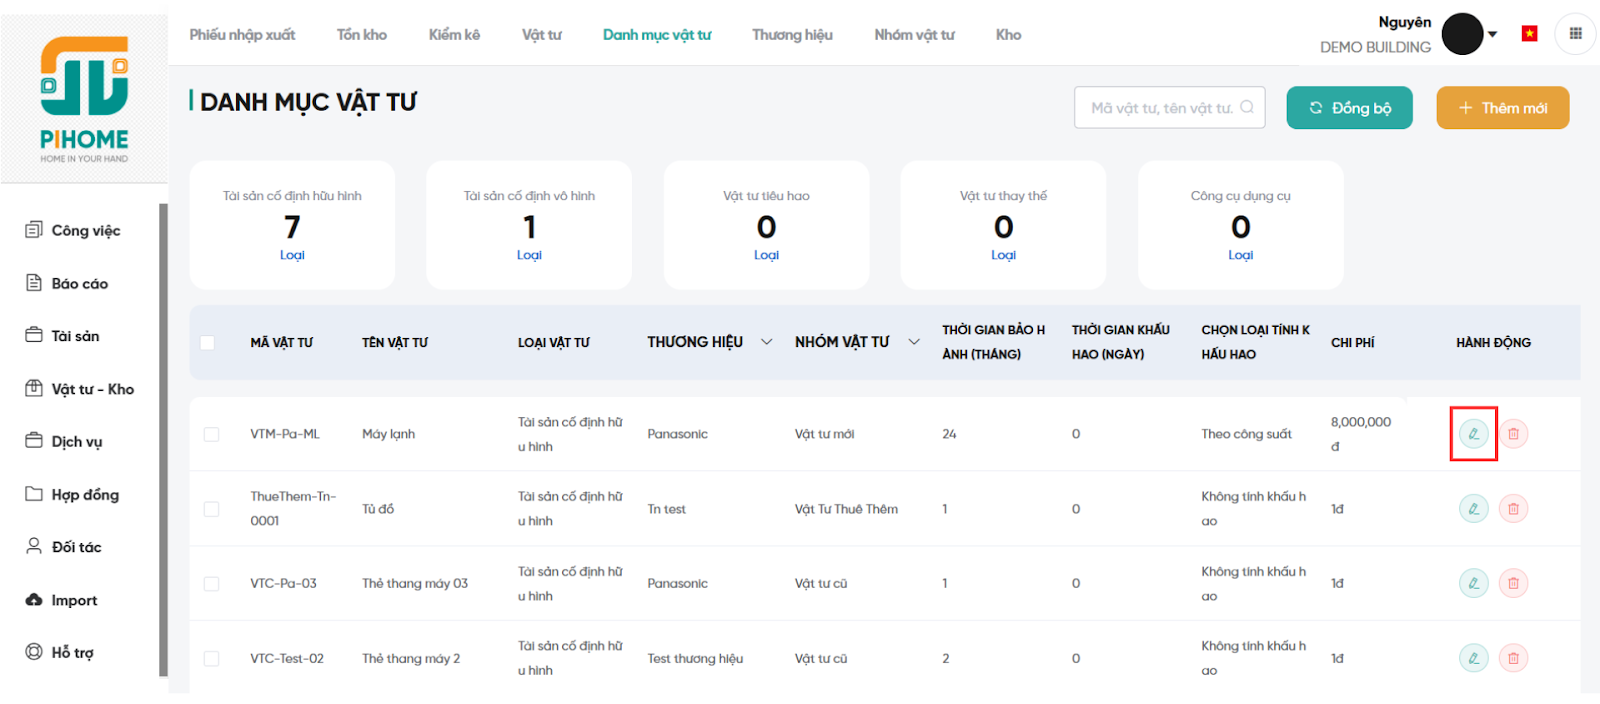
Task: Click the Vietnam flag language icon
Action: (1529, 34)
